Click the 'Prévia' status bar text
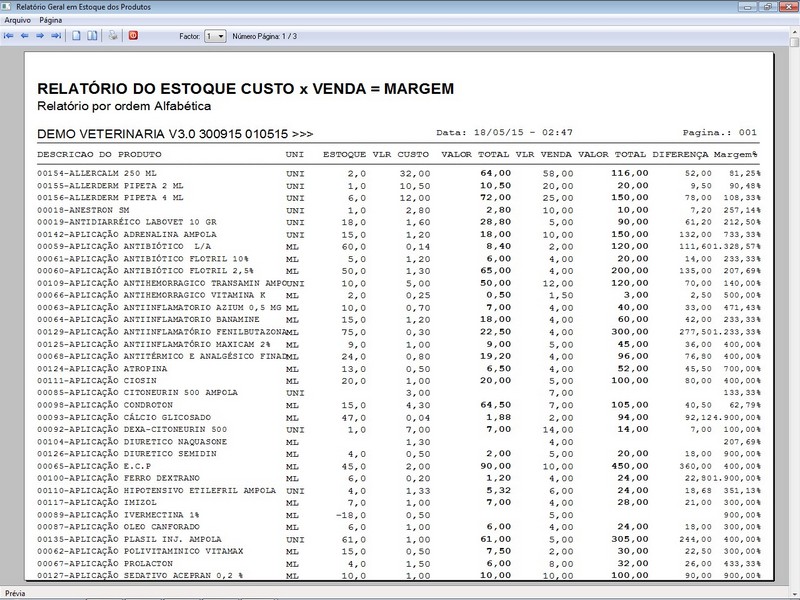Image resolution: width=800 pixels, height=600 pixels. [15, 593]
